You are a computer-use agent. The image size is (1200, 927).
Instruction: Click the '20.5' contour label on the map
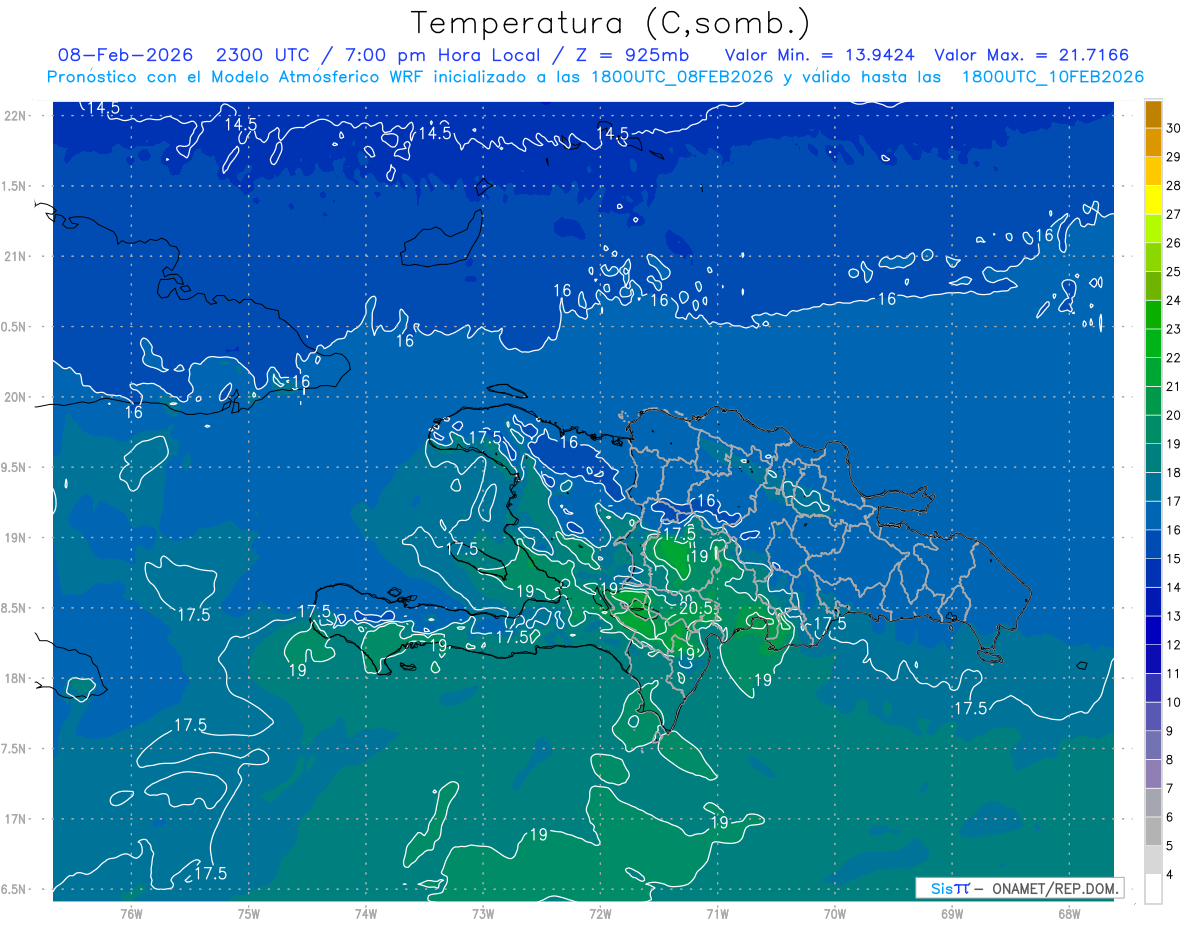coord(696,607)
